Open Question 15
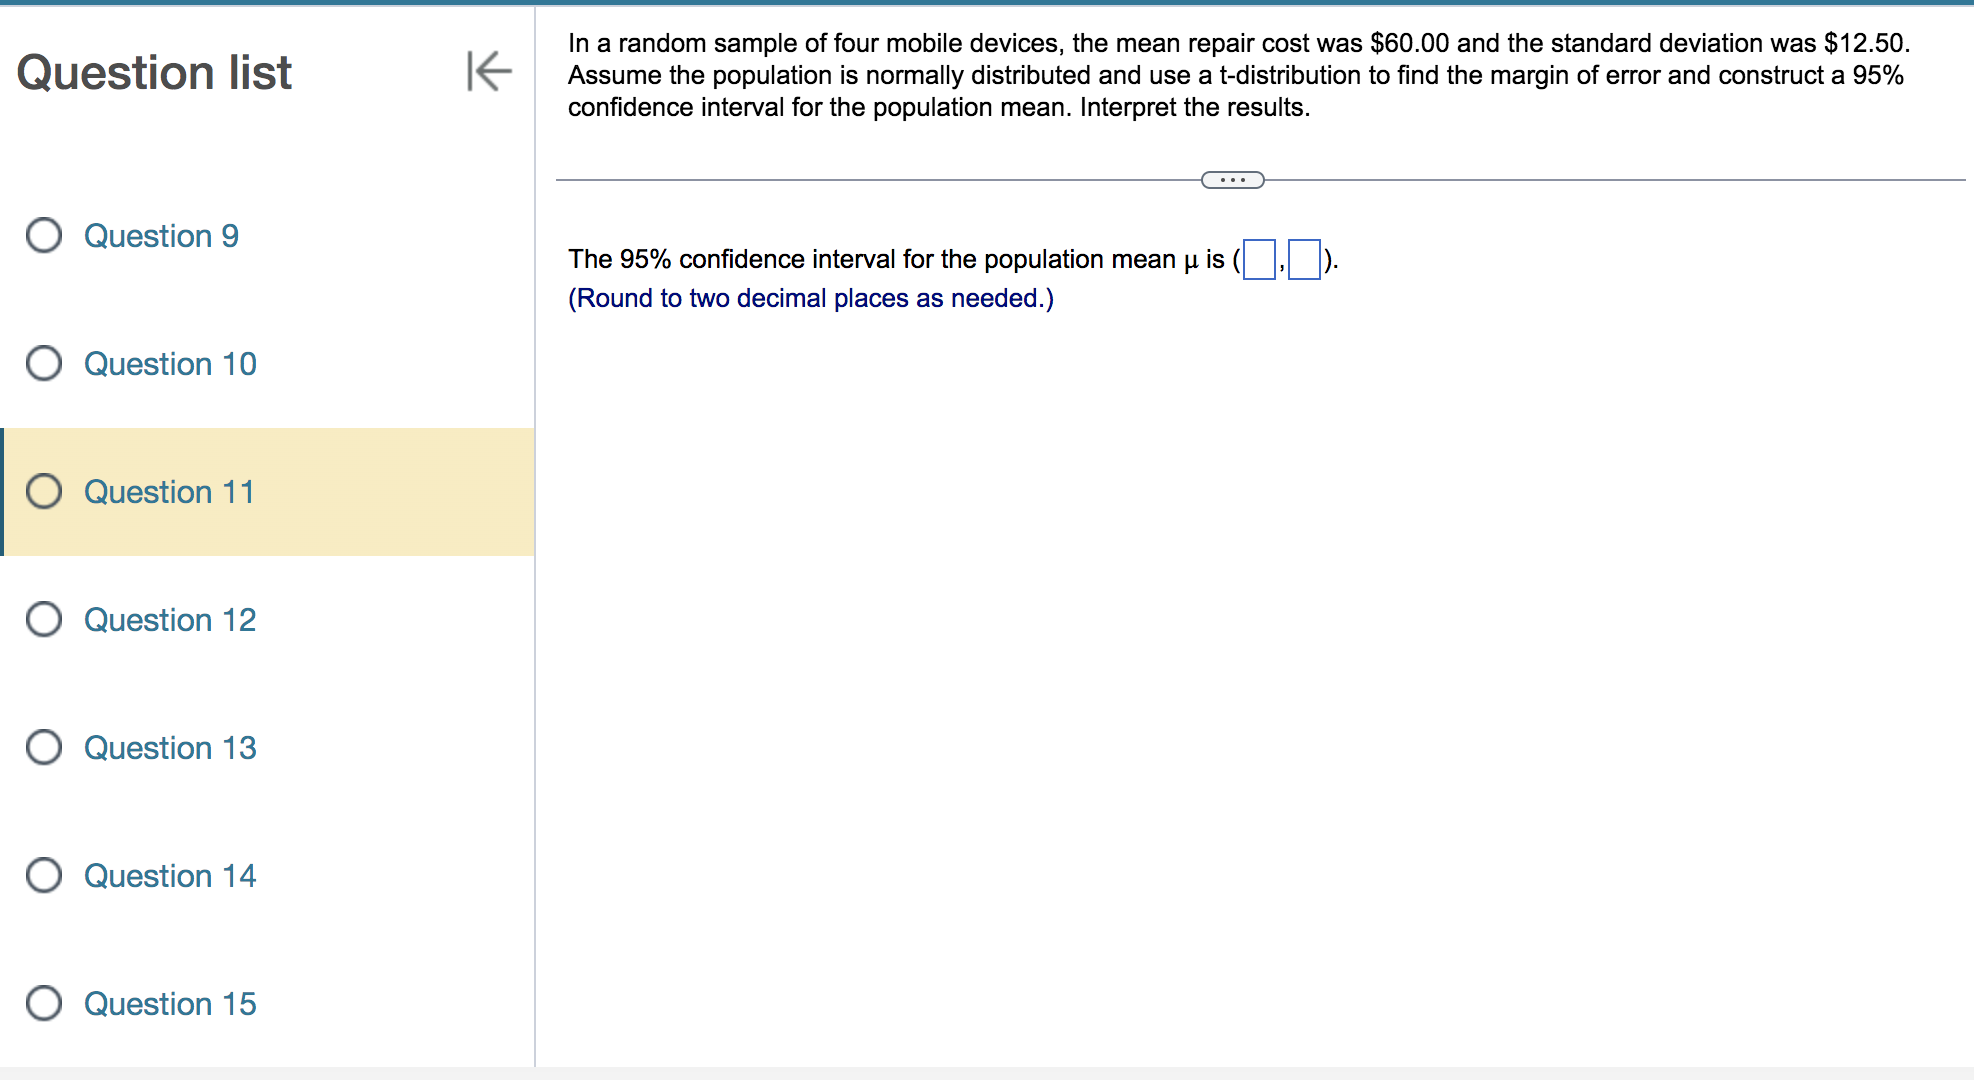 (x=169, y=1003)
